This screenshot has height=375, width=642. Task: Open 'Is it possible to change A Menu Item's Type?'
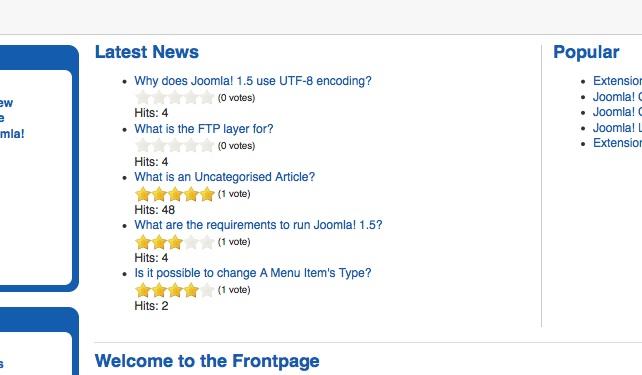pos(253,273)
